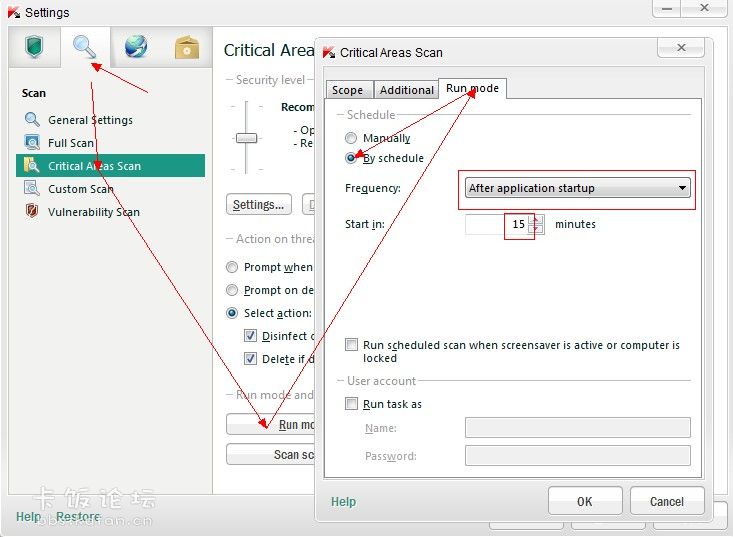
Task: Open the Update globe tab
Action: [x=136, y=47]
